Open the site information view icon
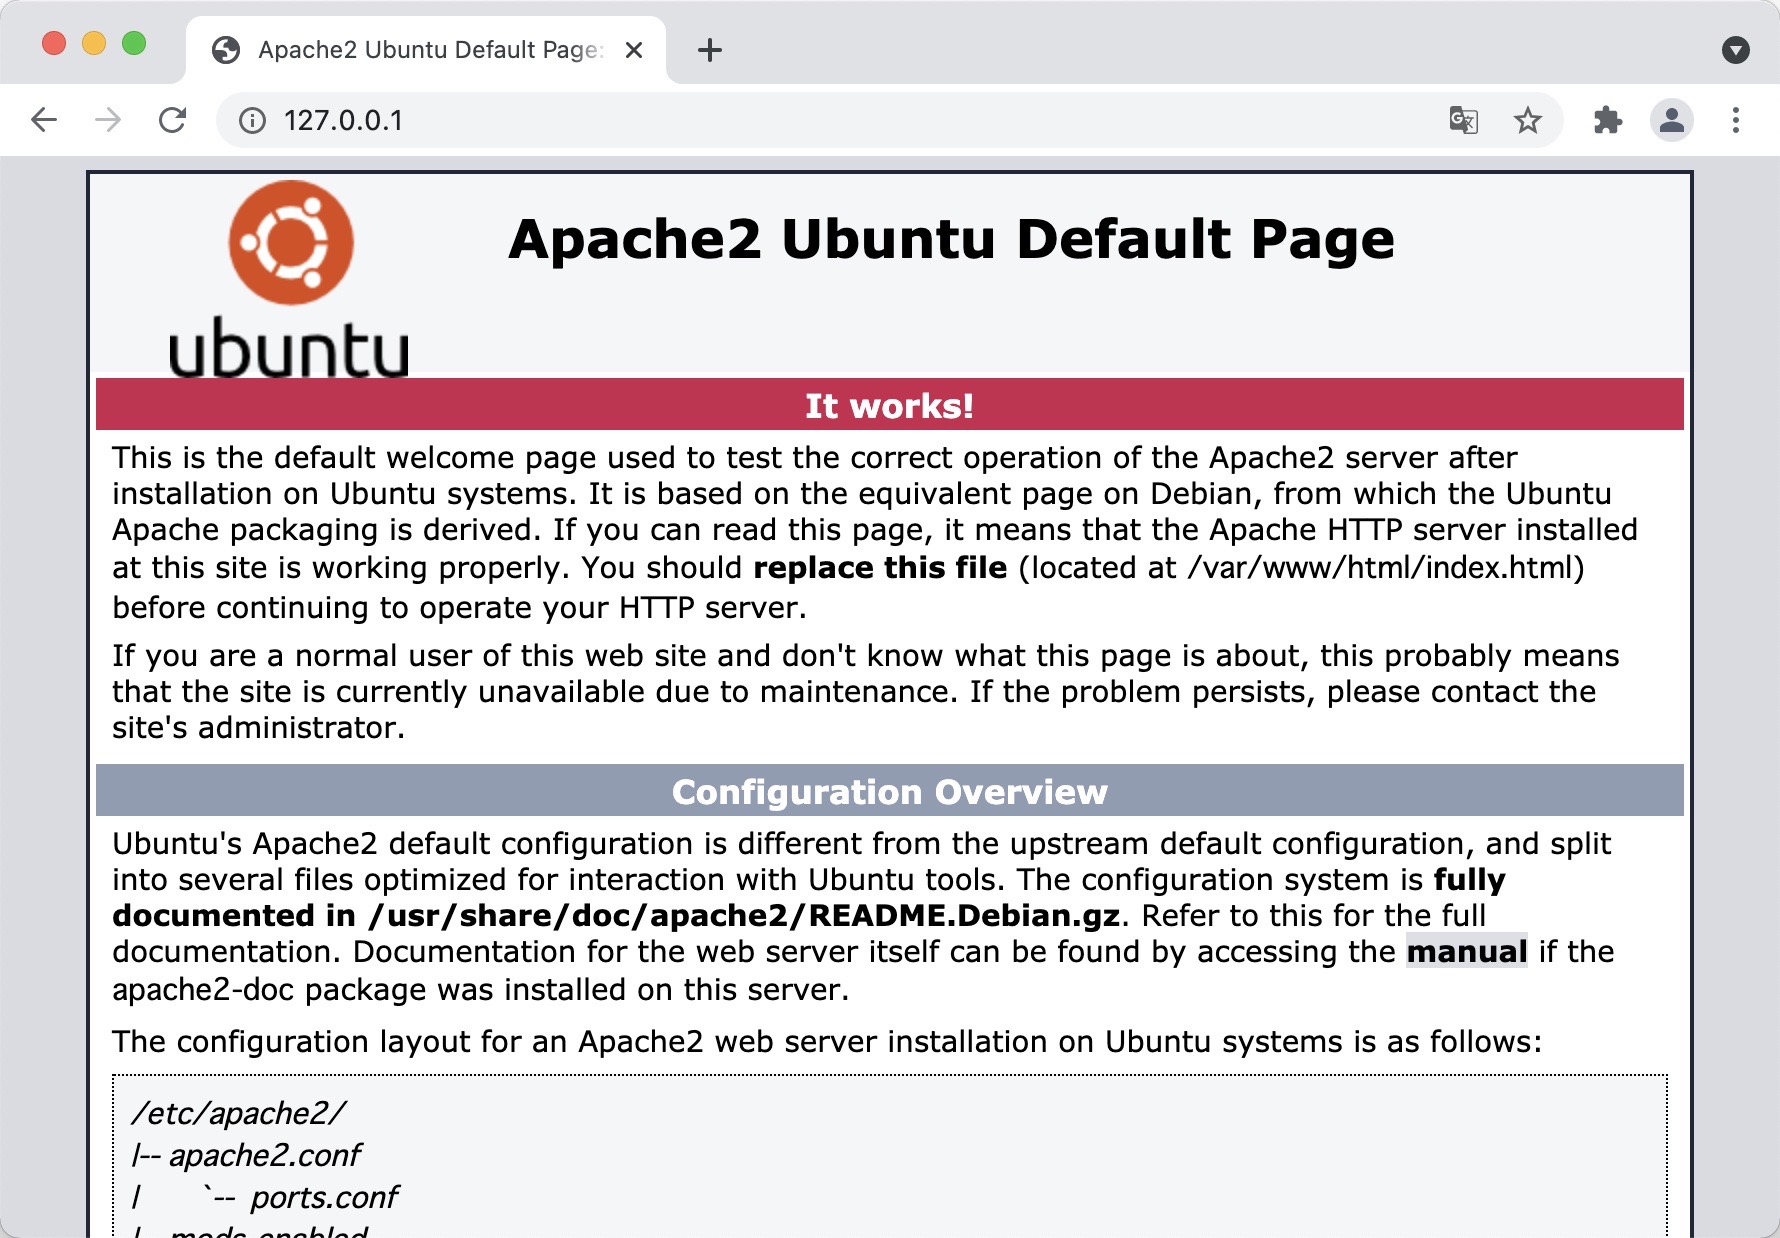1780x1238 pixels. (x=250, y=120)
